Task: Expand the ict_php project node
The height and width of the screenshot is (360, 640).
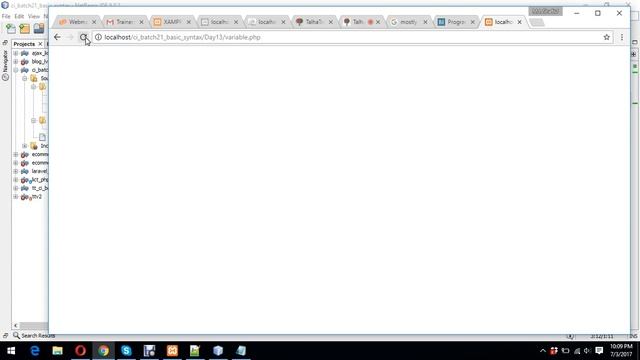Action: pos(16,180)
